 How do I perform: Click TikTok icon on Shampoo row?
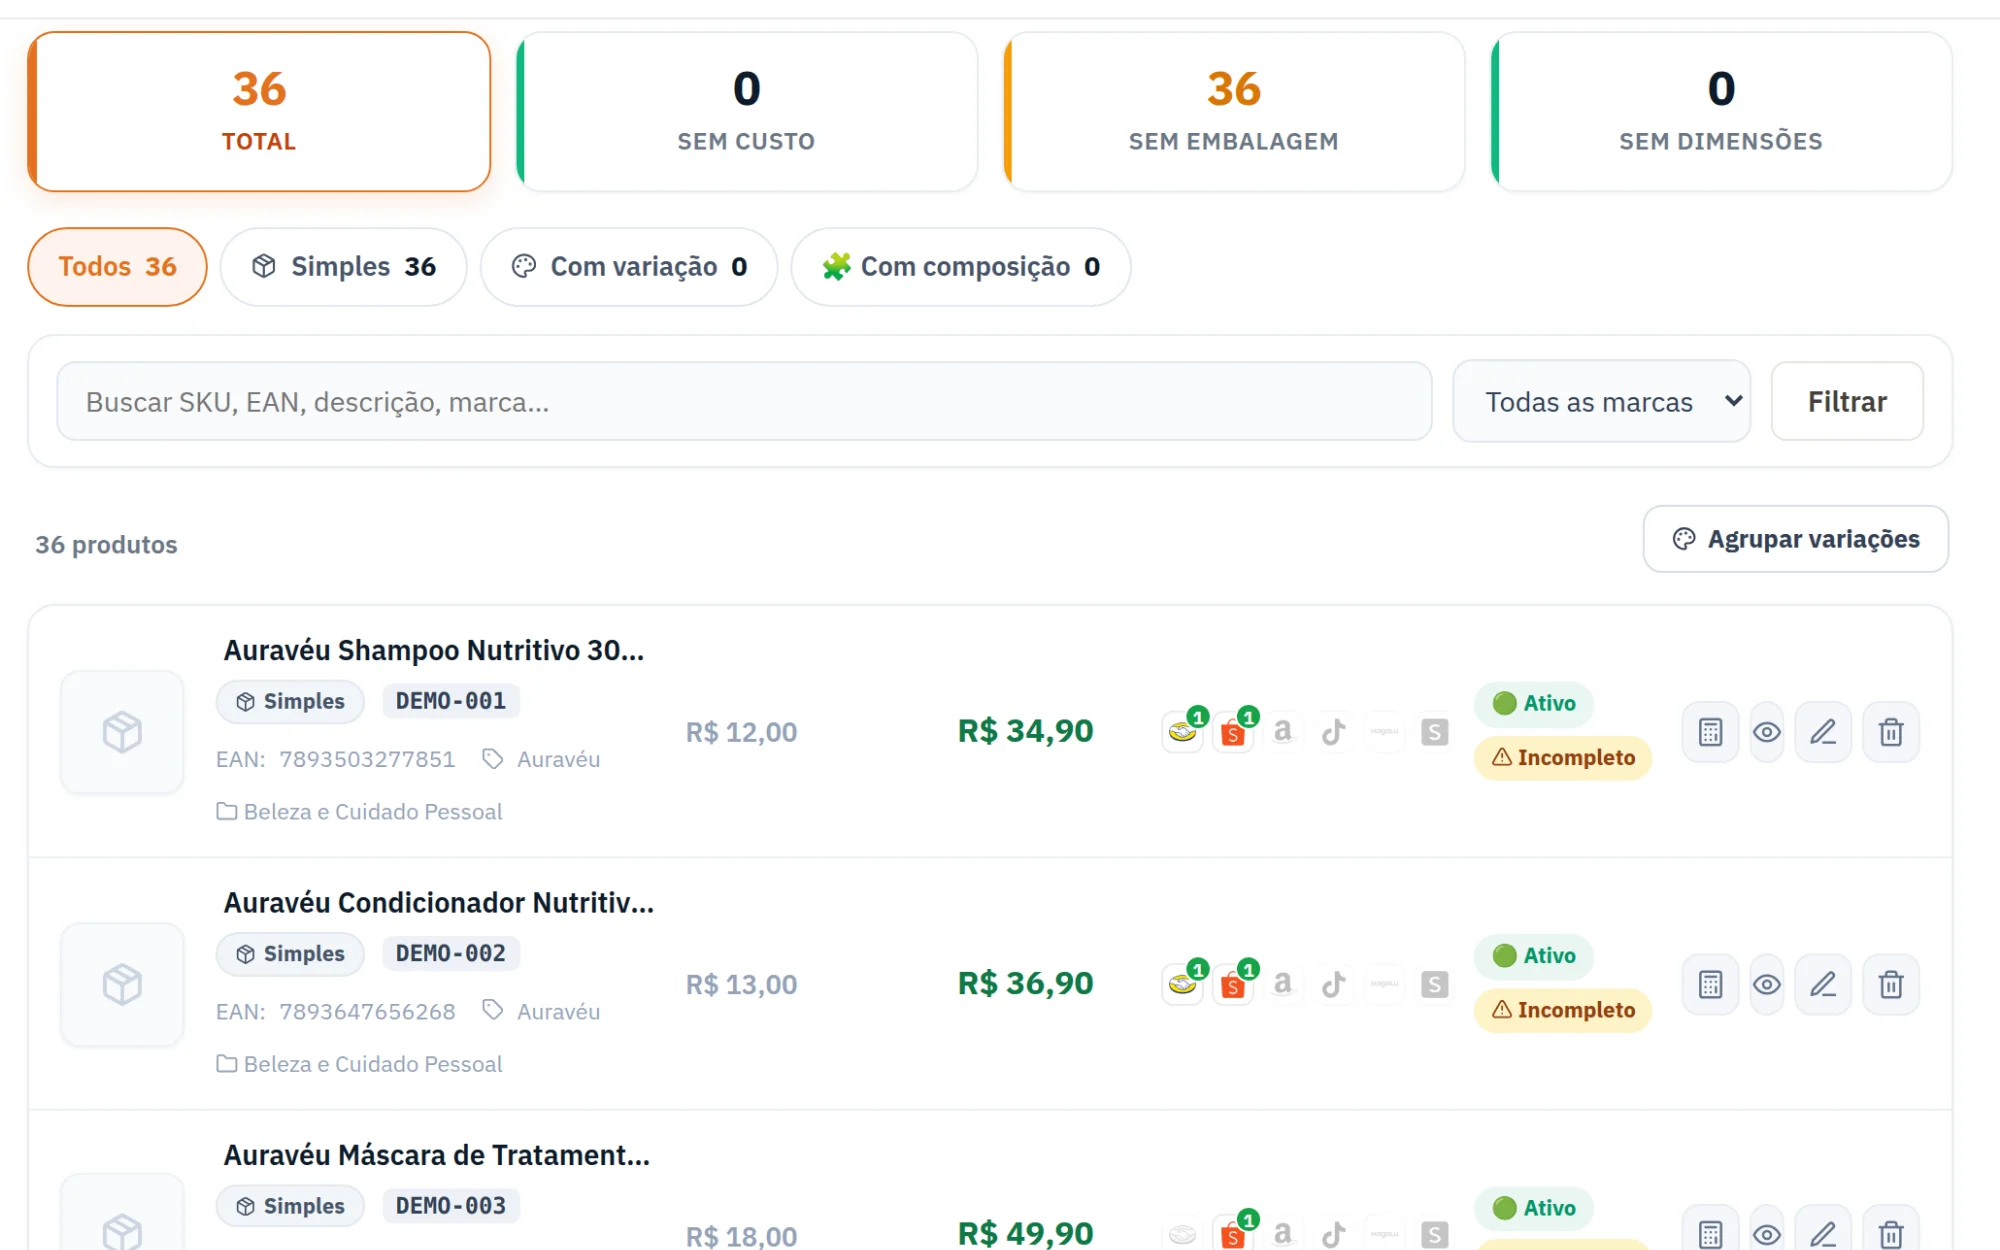pos(1333,732)
